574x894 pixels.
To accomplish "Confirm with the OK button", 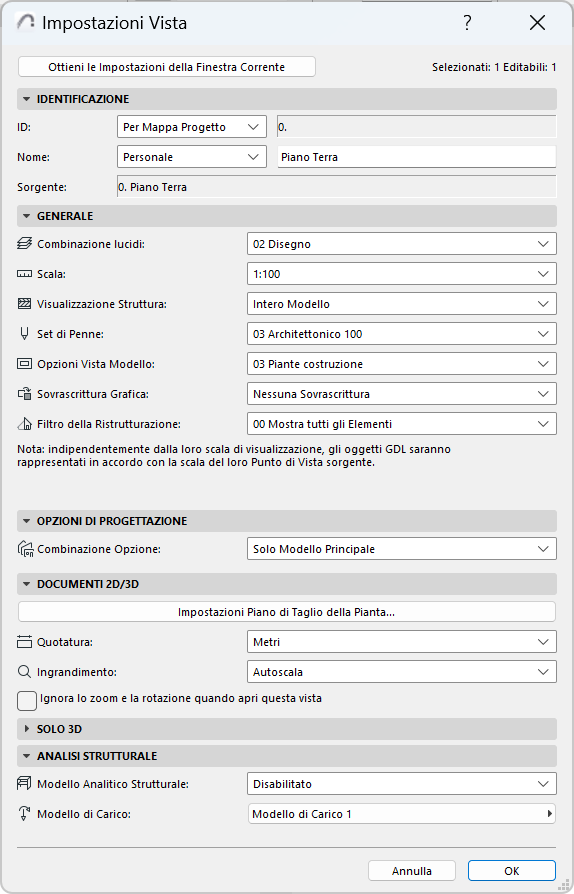I will (512, 871).
